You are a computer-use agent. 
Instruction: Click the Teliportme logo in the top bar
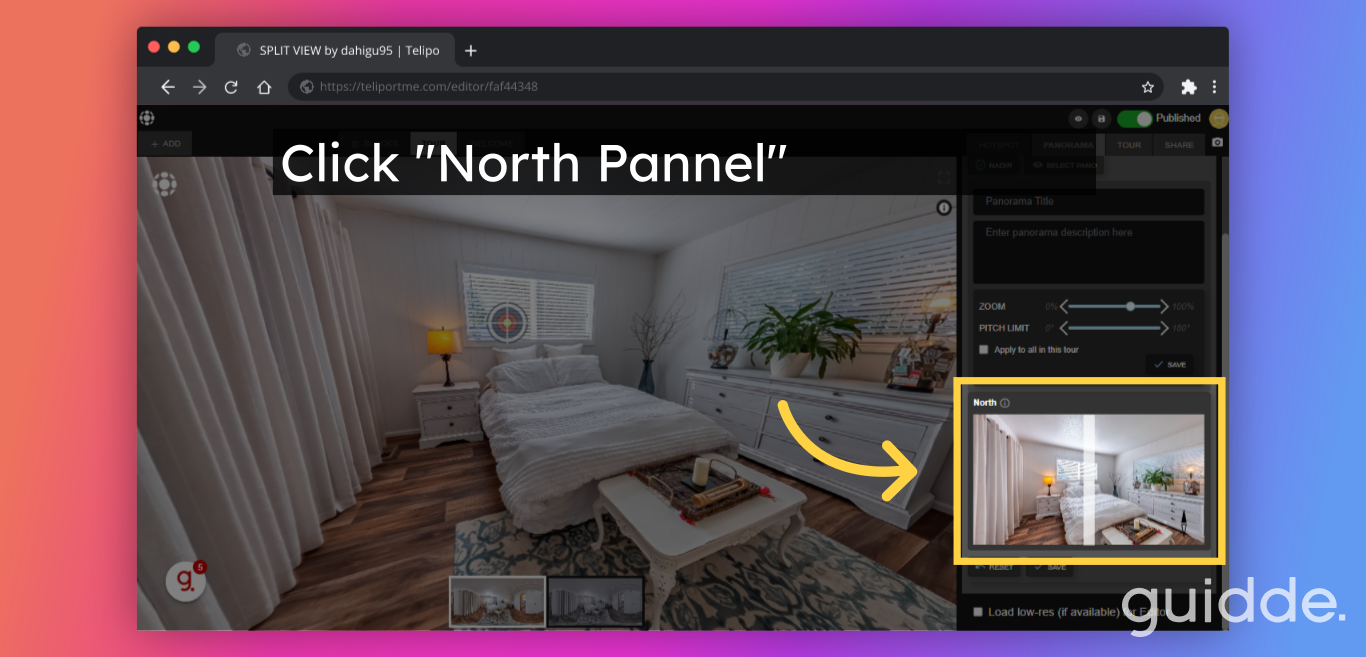(147, 118)
